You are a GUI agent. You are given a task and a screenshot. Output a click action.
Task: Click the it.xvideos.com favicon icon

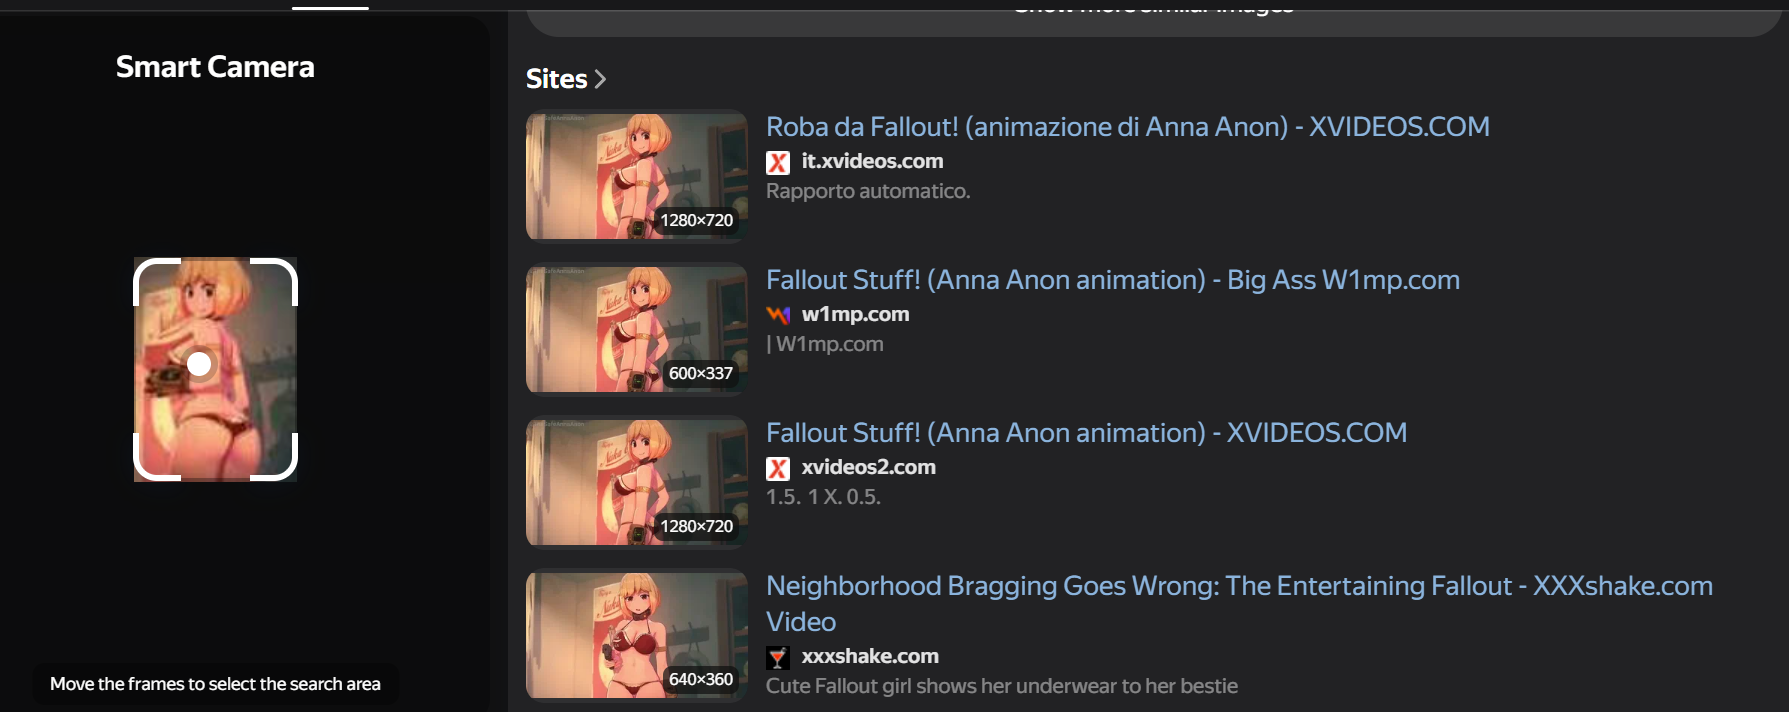click(x=778, y=162)
